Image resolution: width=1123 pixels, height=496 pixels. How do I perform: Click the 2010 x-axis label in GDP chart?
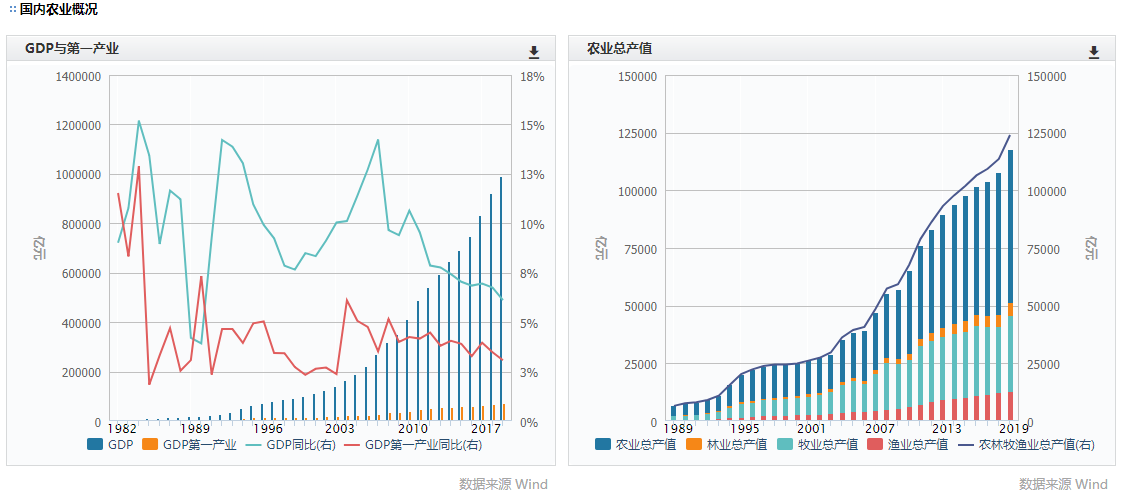coord(412,429)
